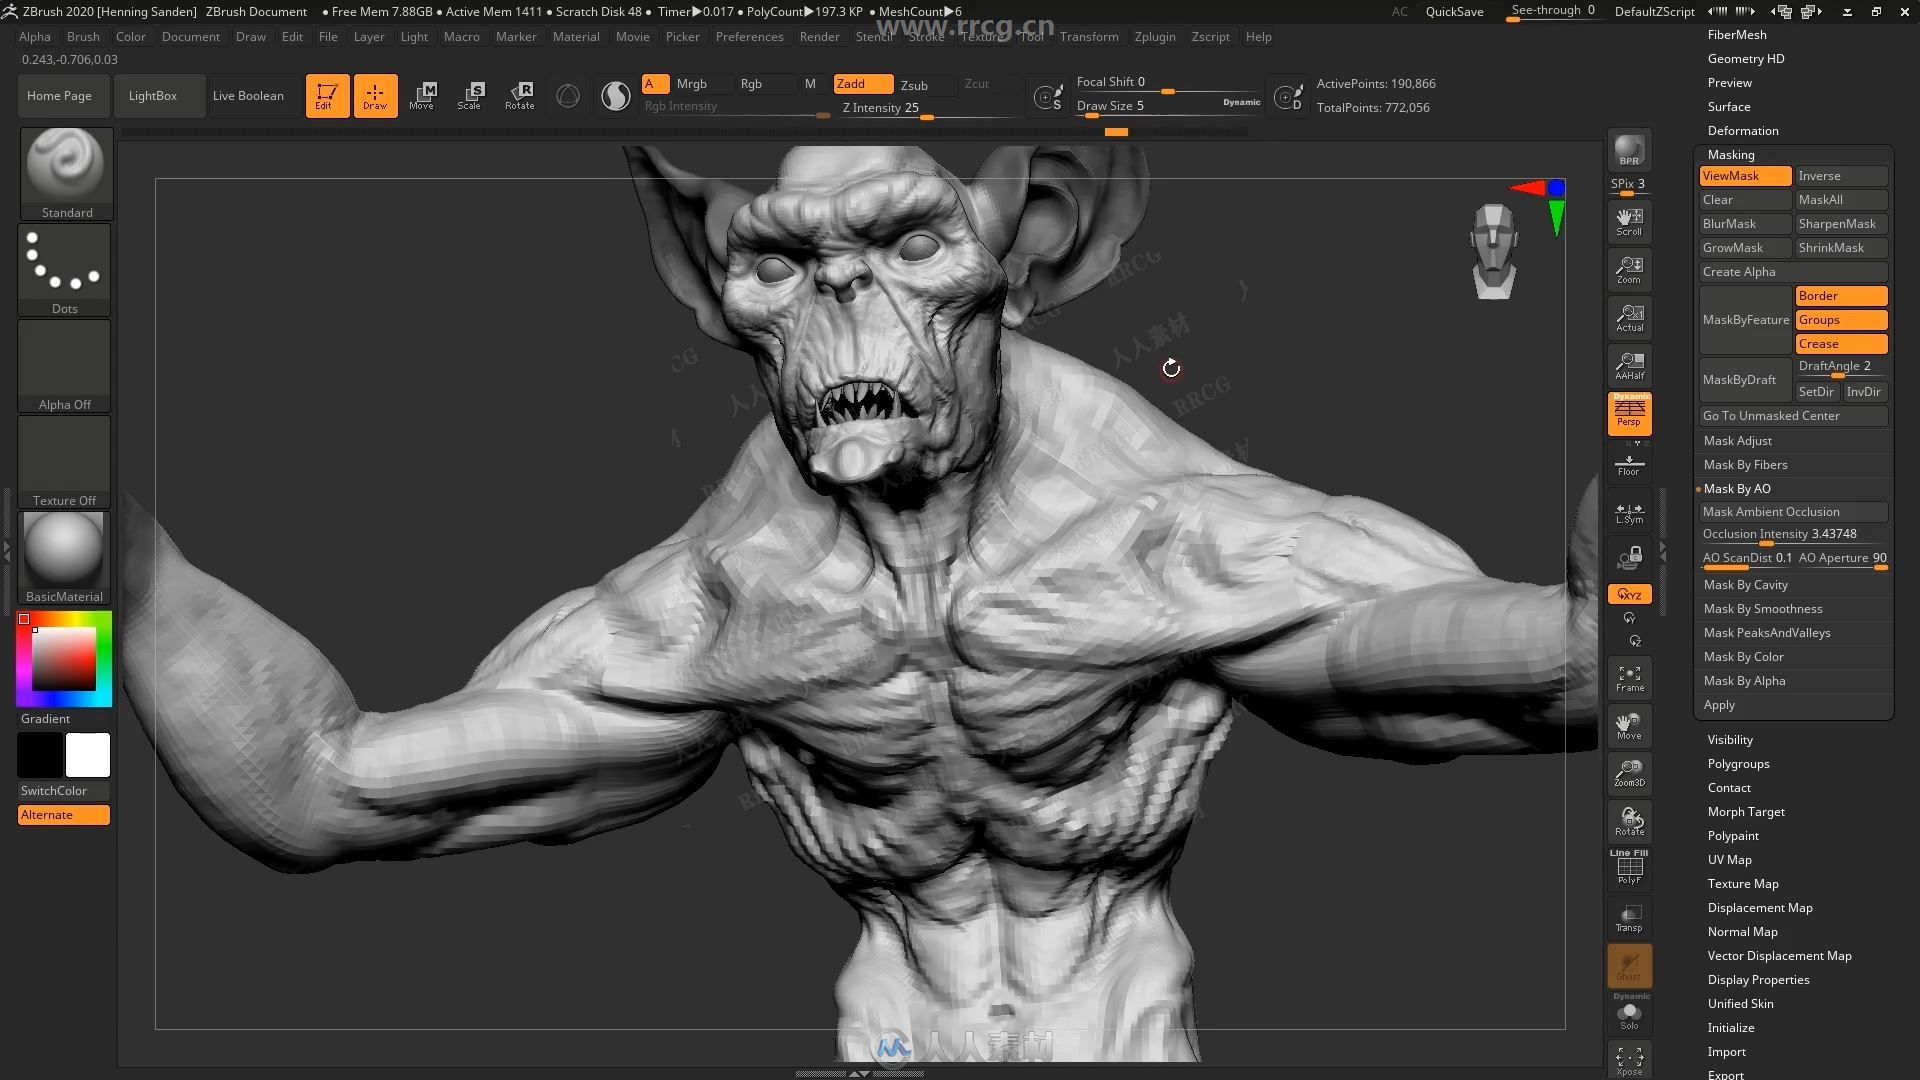Toggle Zadd sculpting mode

tap(863, 84)
